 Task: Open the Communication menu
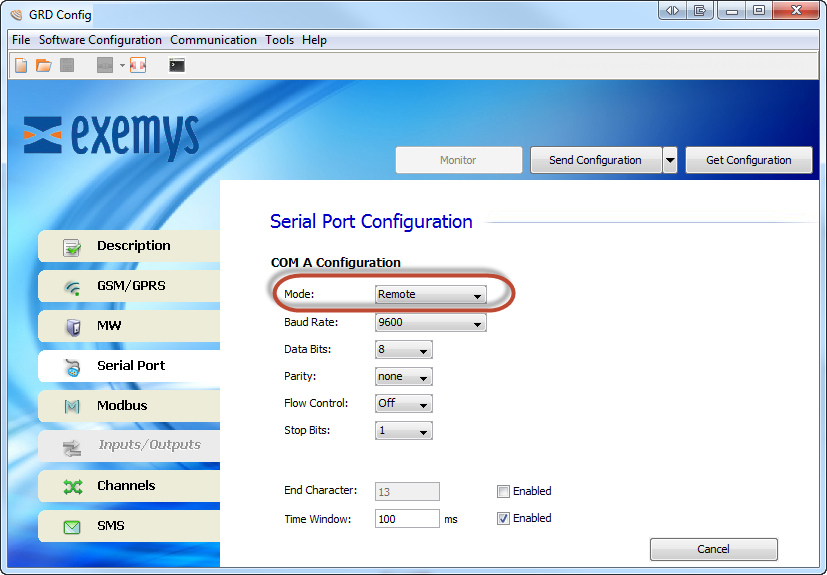[213, 40]
